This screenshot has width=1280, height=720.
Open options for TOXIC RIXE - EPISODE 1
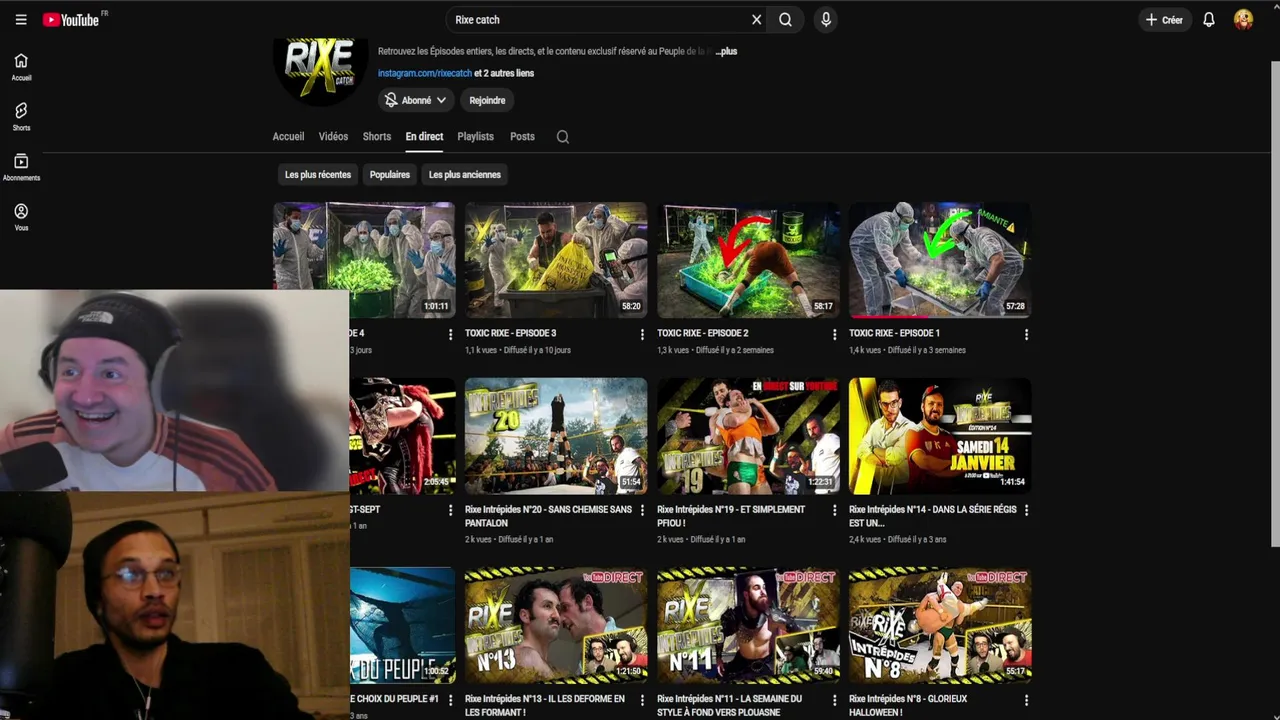(x=1026, y=335)
